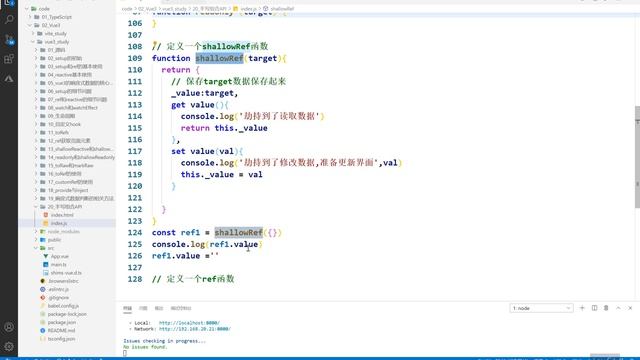Collapse the root 'code' folder

pos(27,9)
